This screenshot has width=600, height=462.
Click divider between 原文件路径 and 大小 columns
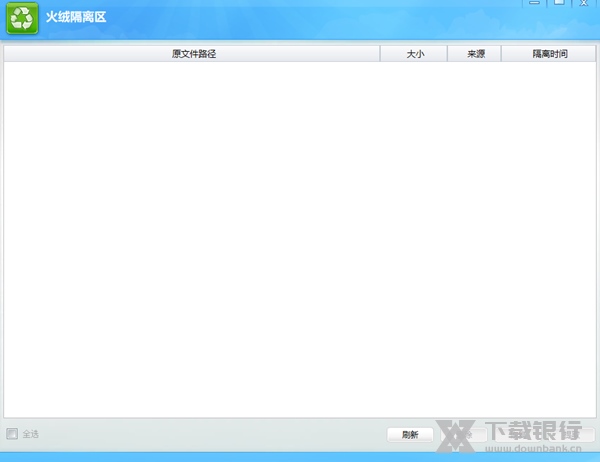click(x=380, y=54)
